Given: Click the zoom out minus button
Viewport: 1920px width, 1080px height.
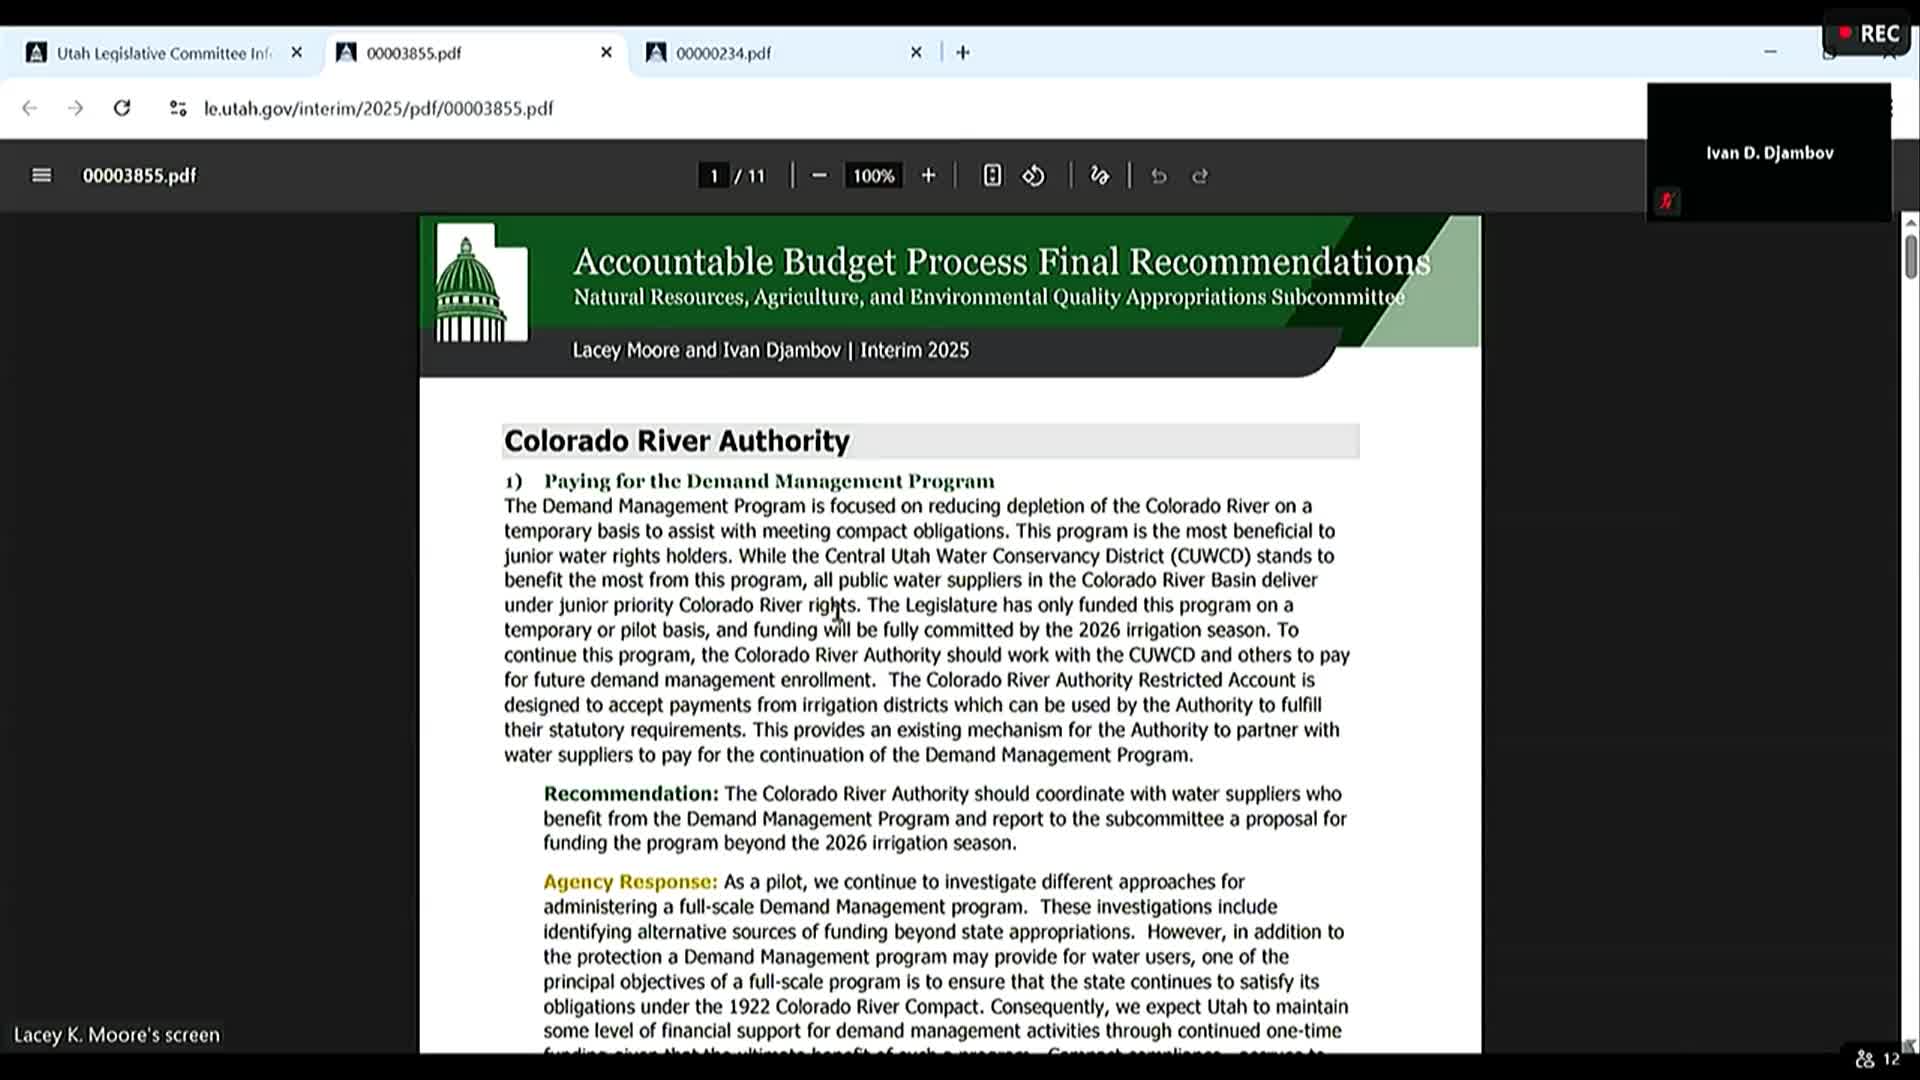Looking at the screenshot, I should click(819, 176).
